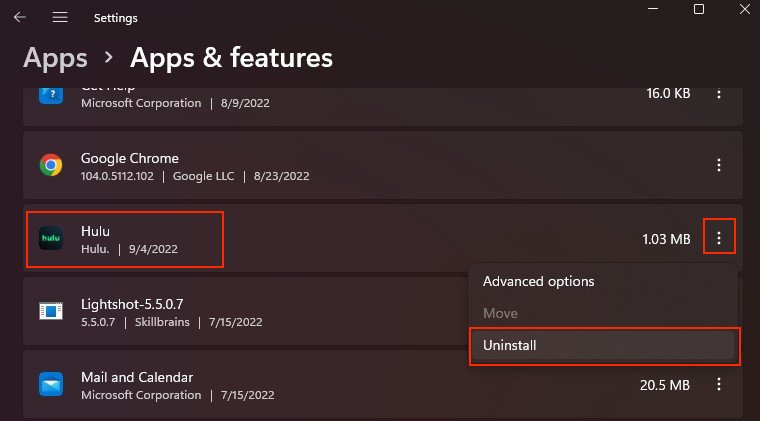Select the Hulu app entry
This screenshot has width=760, height=421.
coord(383,238)
